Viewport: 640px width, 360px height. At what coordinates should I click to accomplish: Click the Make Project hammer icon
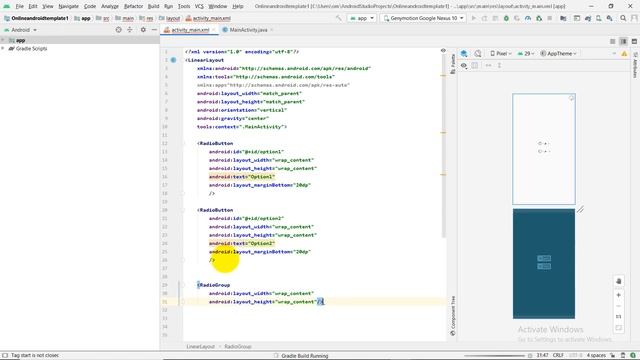click(338, 18)
